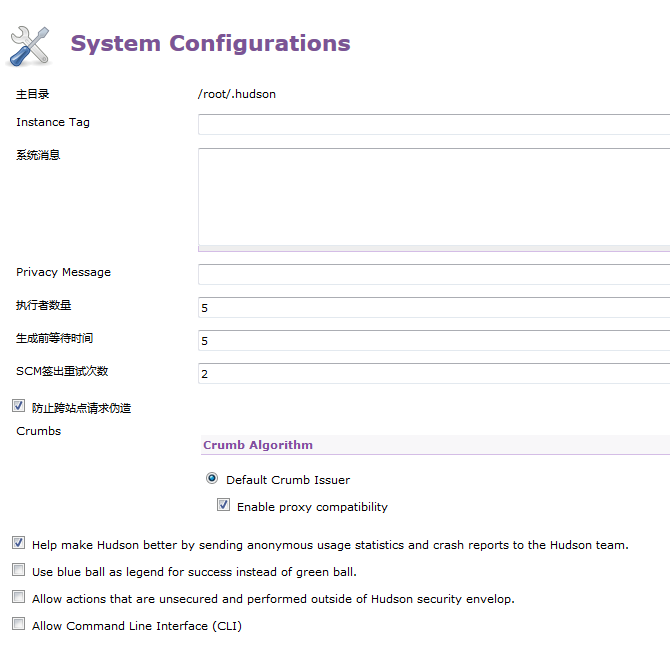
Task: Click the 生成前等待时间 label
Action: coord(55,338)
